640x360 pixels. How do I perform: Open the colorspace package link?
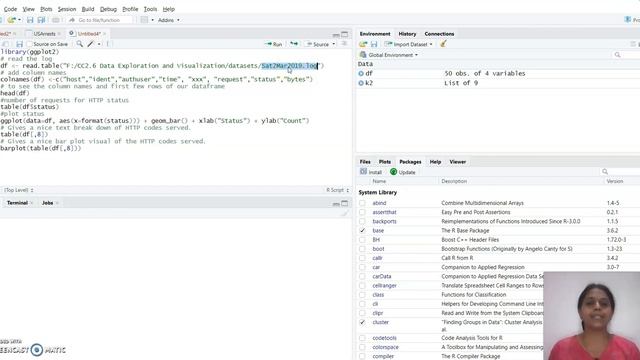pos(385,347)
